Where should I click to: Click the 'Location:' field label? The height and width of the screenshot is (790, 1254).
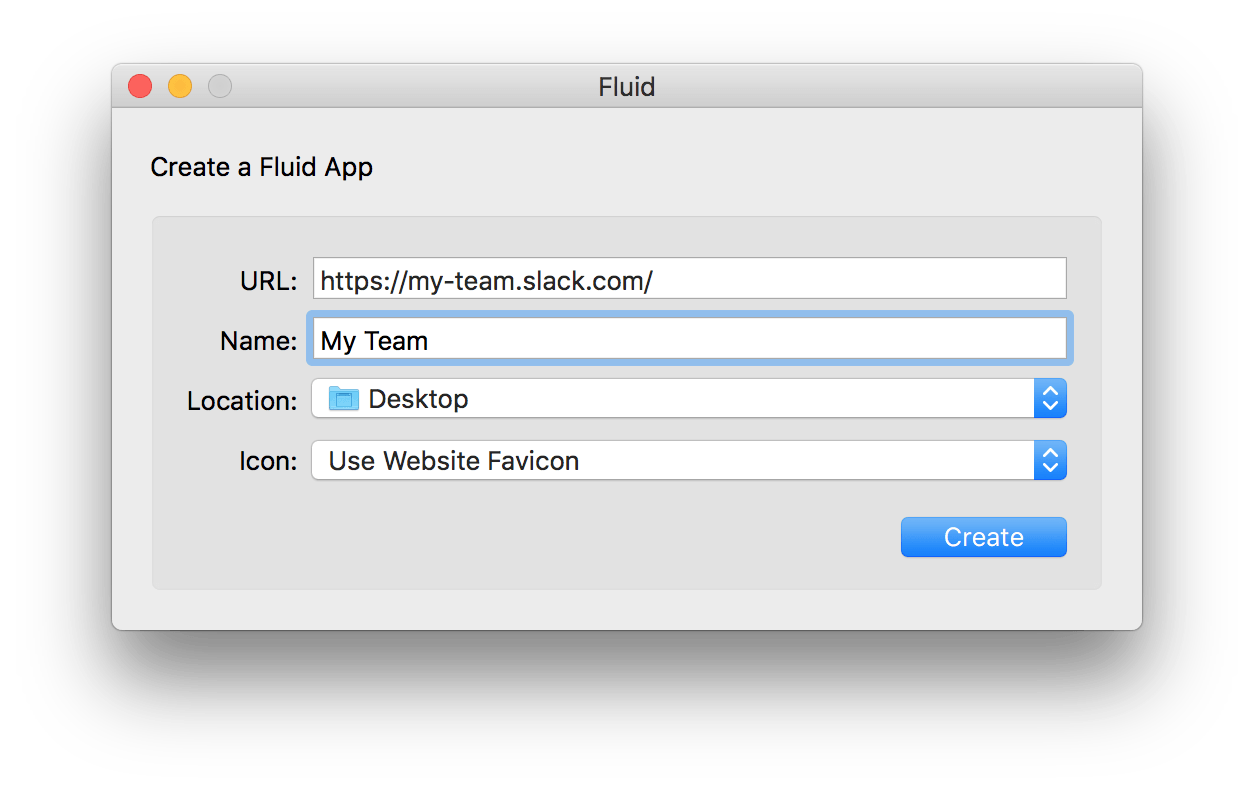tap(242, 401)
